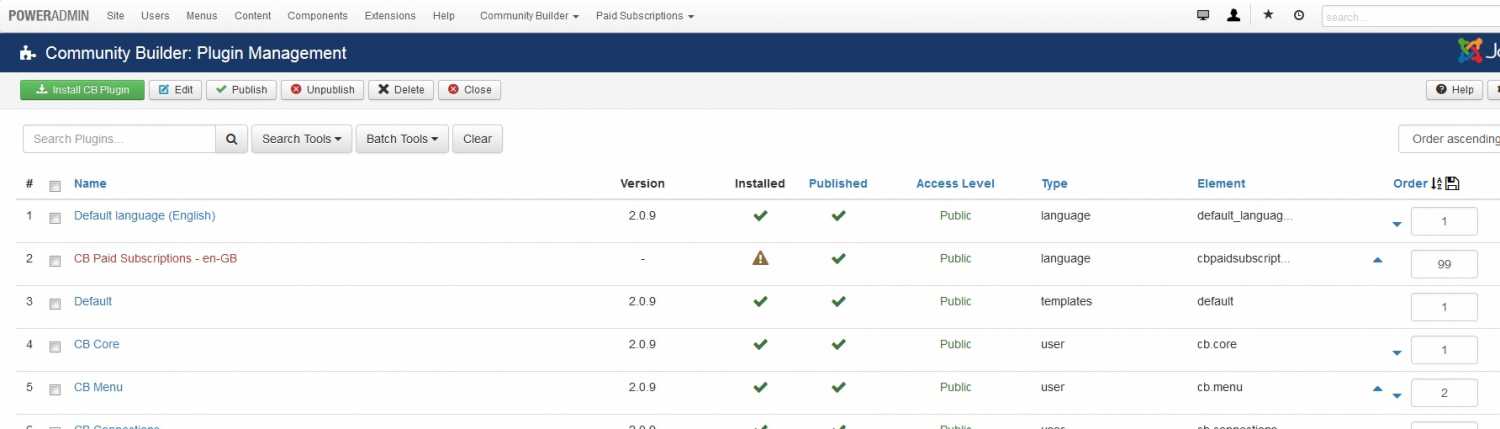Tick the checkbox for Default templates row
The height and width of the screenshot is (429, 1500).
point(55,303)
